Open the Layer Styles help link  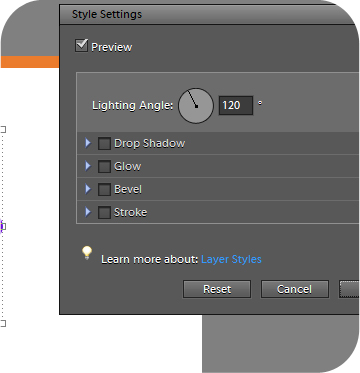(x=231, y=259)
